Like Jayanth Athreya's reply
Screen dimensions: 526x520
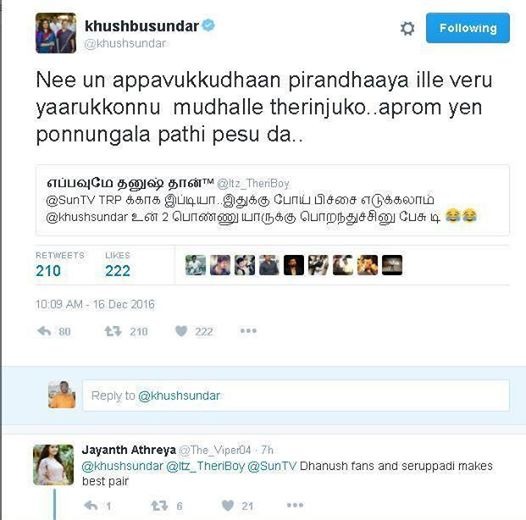228,506
